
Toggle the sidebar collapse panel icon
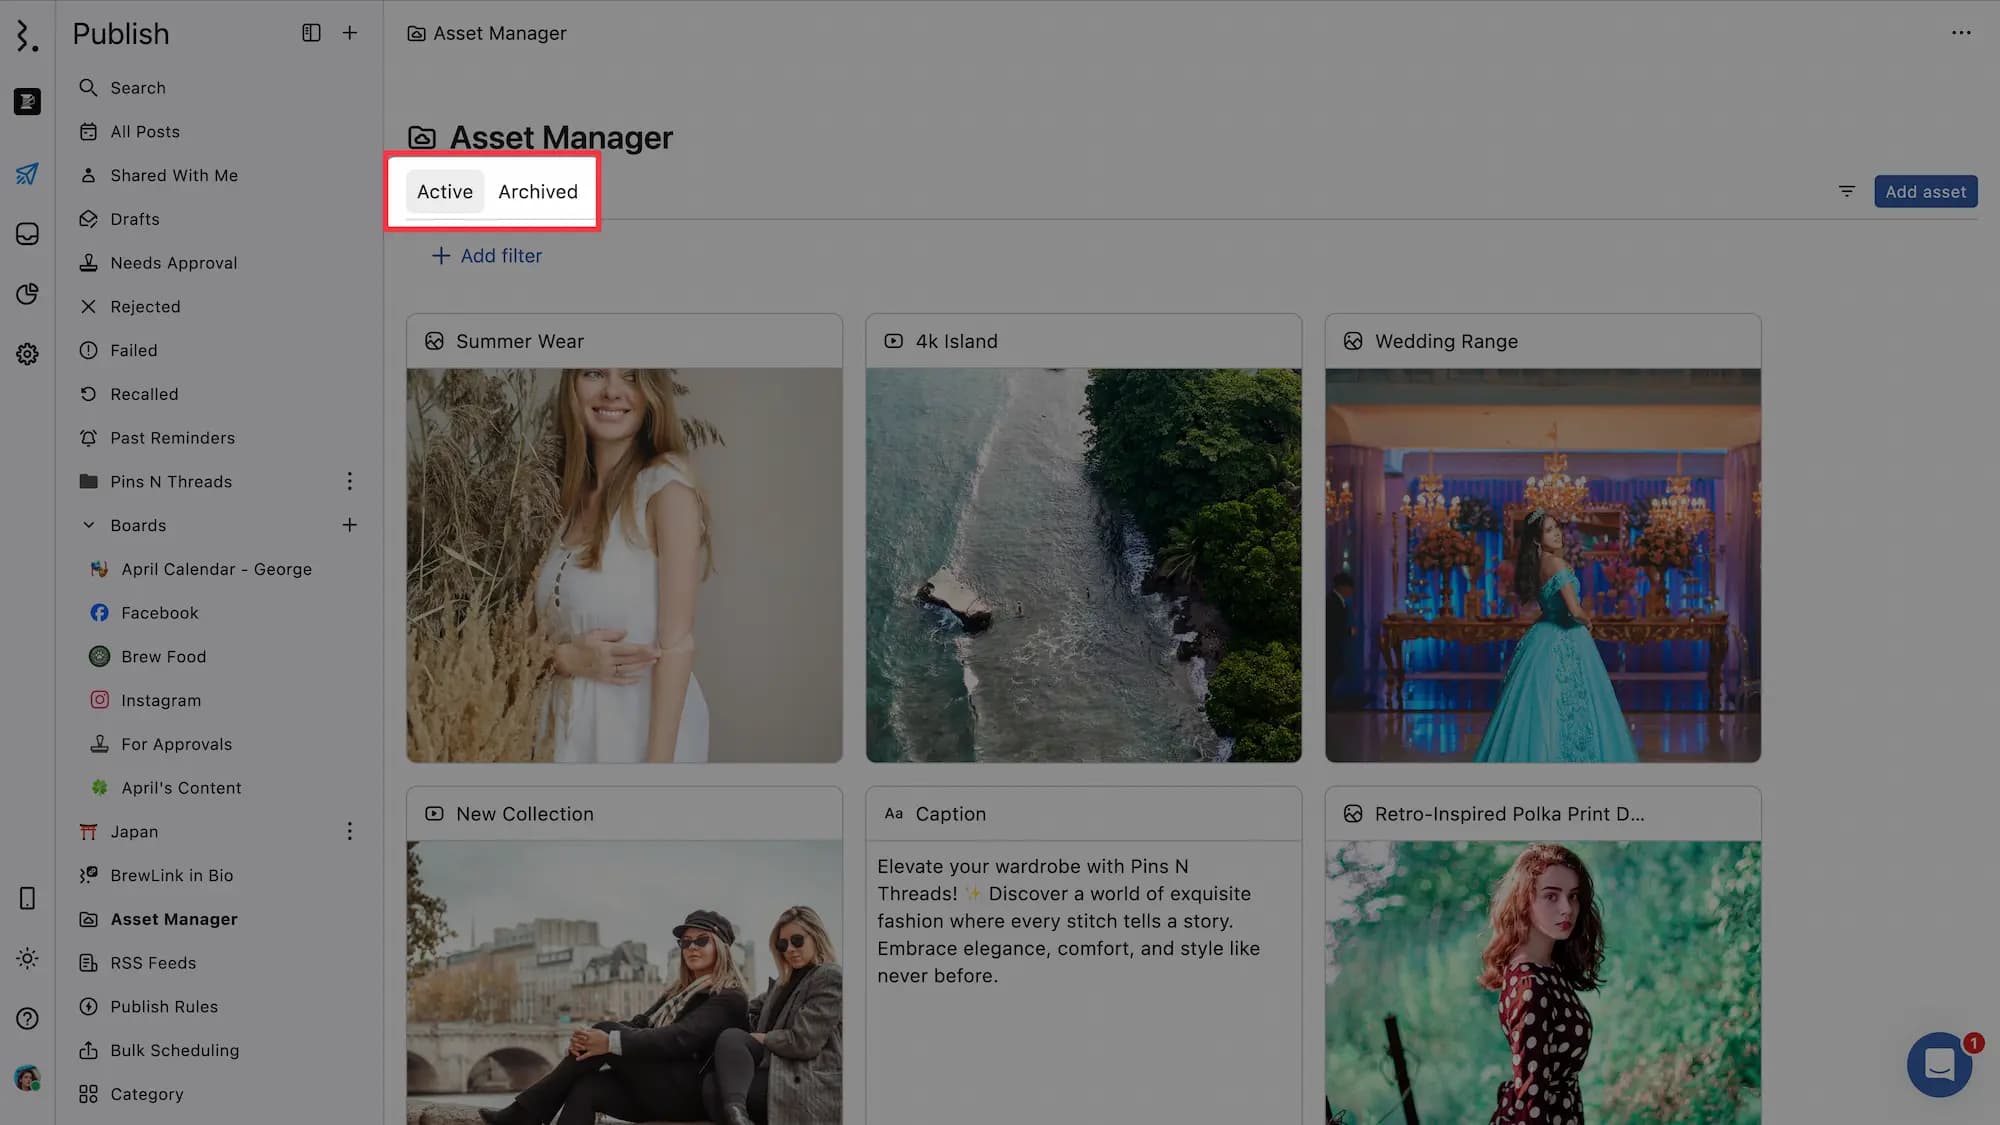pos(311,33)
